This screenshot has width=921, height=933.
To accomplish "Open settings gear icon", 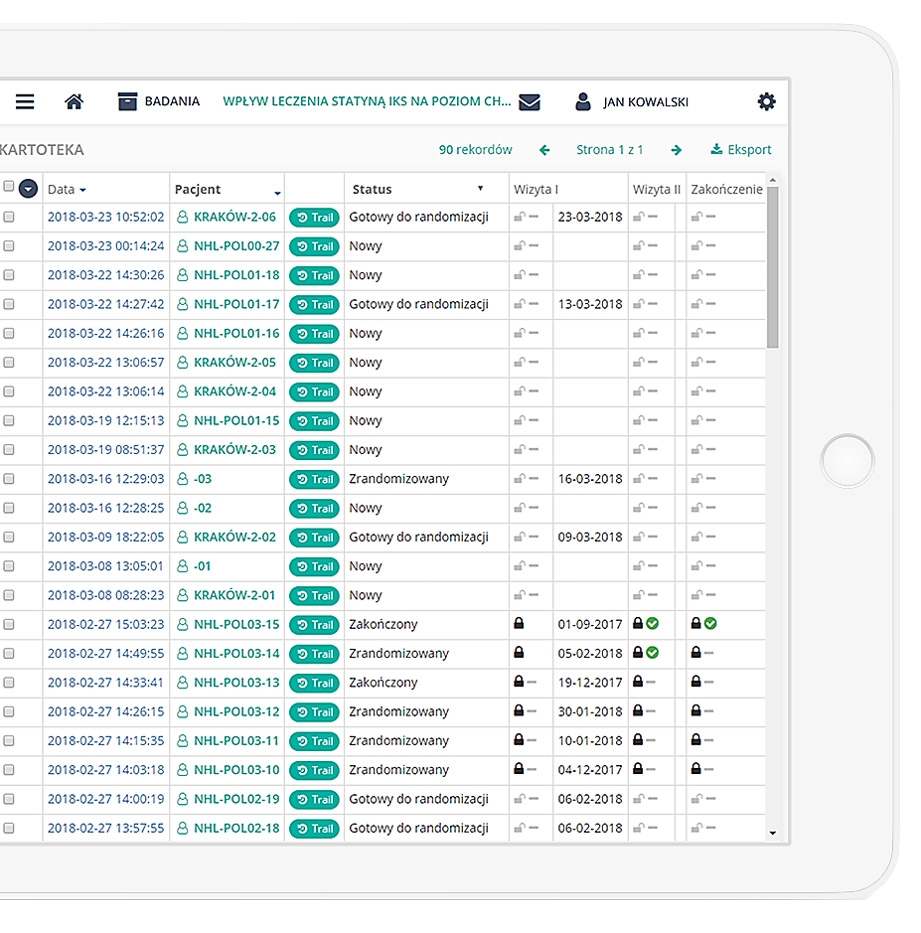I will [x=766, y=101].
